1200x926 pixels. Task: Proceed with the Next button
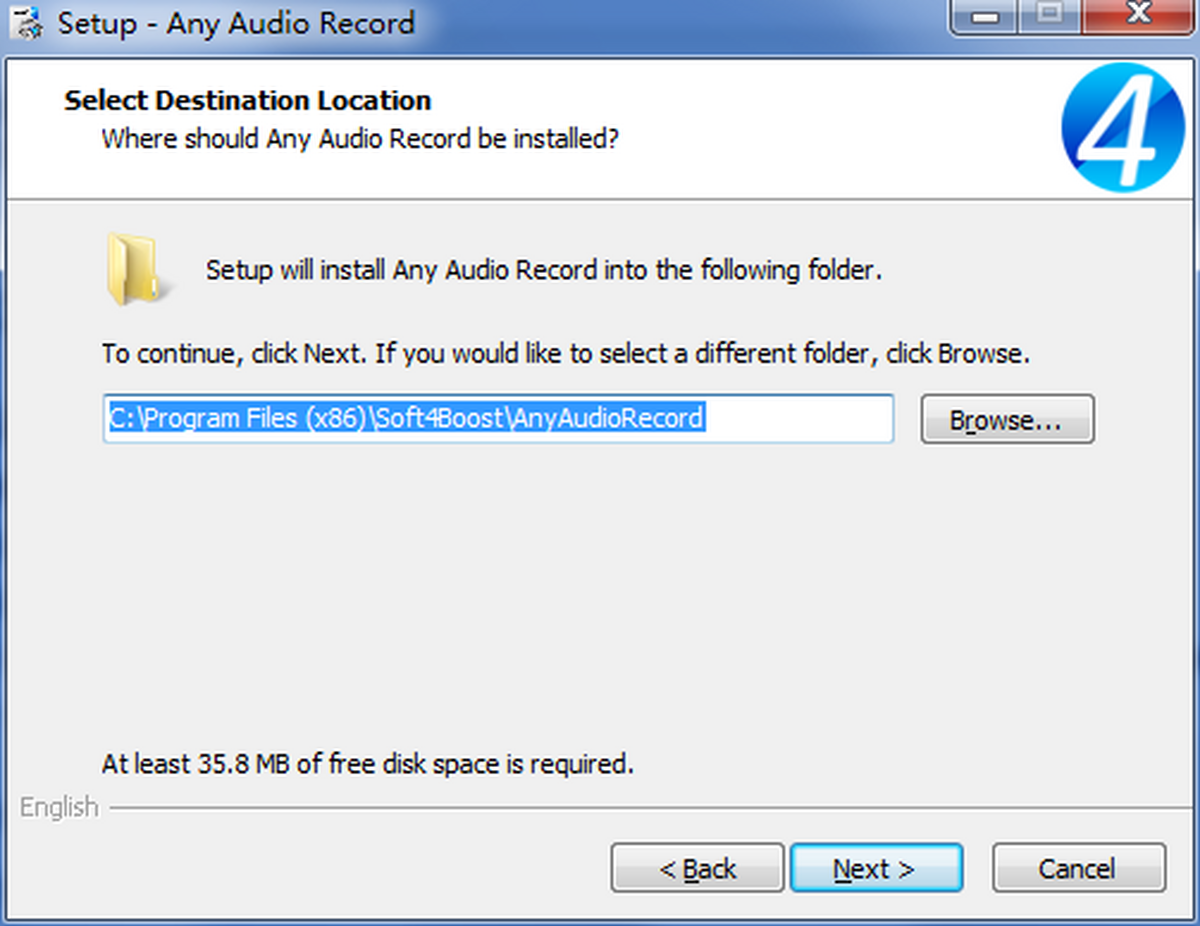click(x=875, y=868)
